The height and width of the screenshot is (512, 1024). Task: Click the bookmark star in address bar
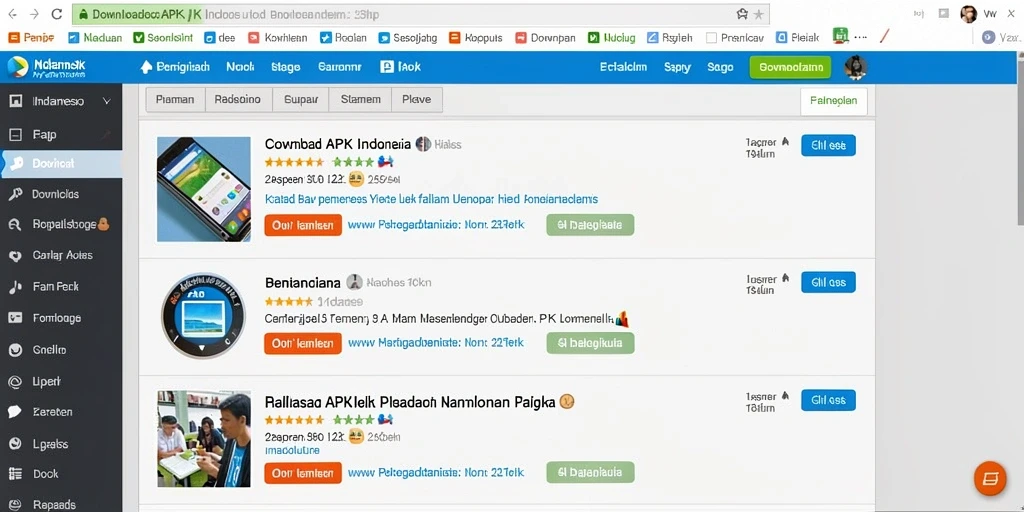[x=758, y=14]
